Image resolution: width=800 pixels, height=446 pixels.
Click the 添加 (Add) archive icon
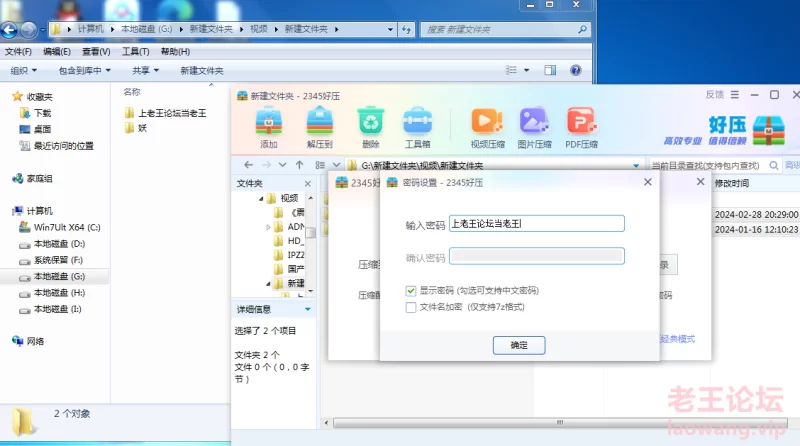(x=268, y=122)
